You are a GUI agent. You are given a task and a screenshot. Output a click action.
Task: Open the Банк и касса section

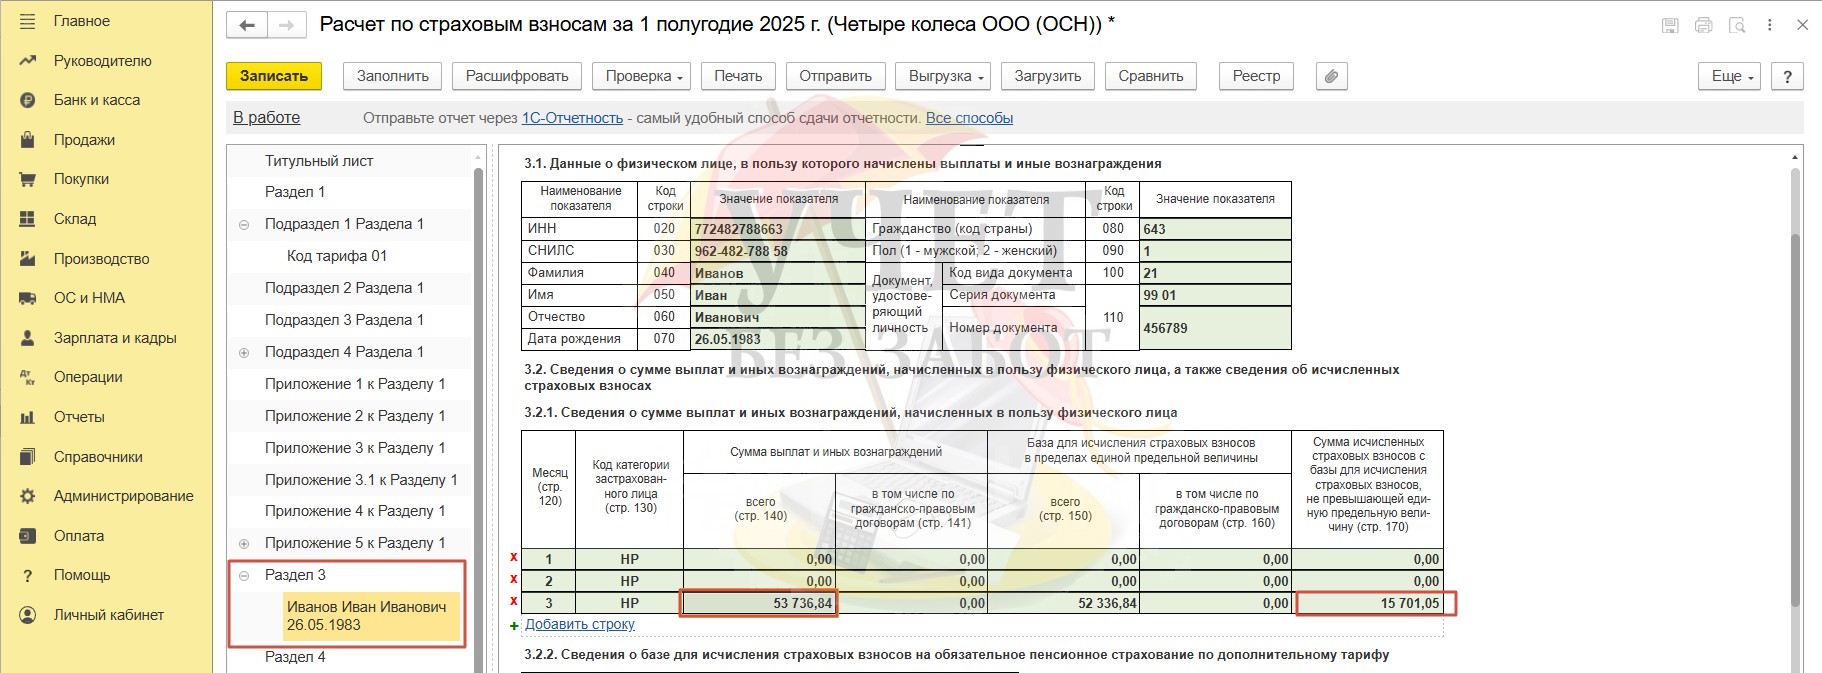click(x=97, y=100)
